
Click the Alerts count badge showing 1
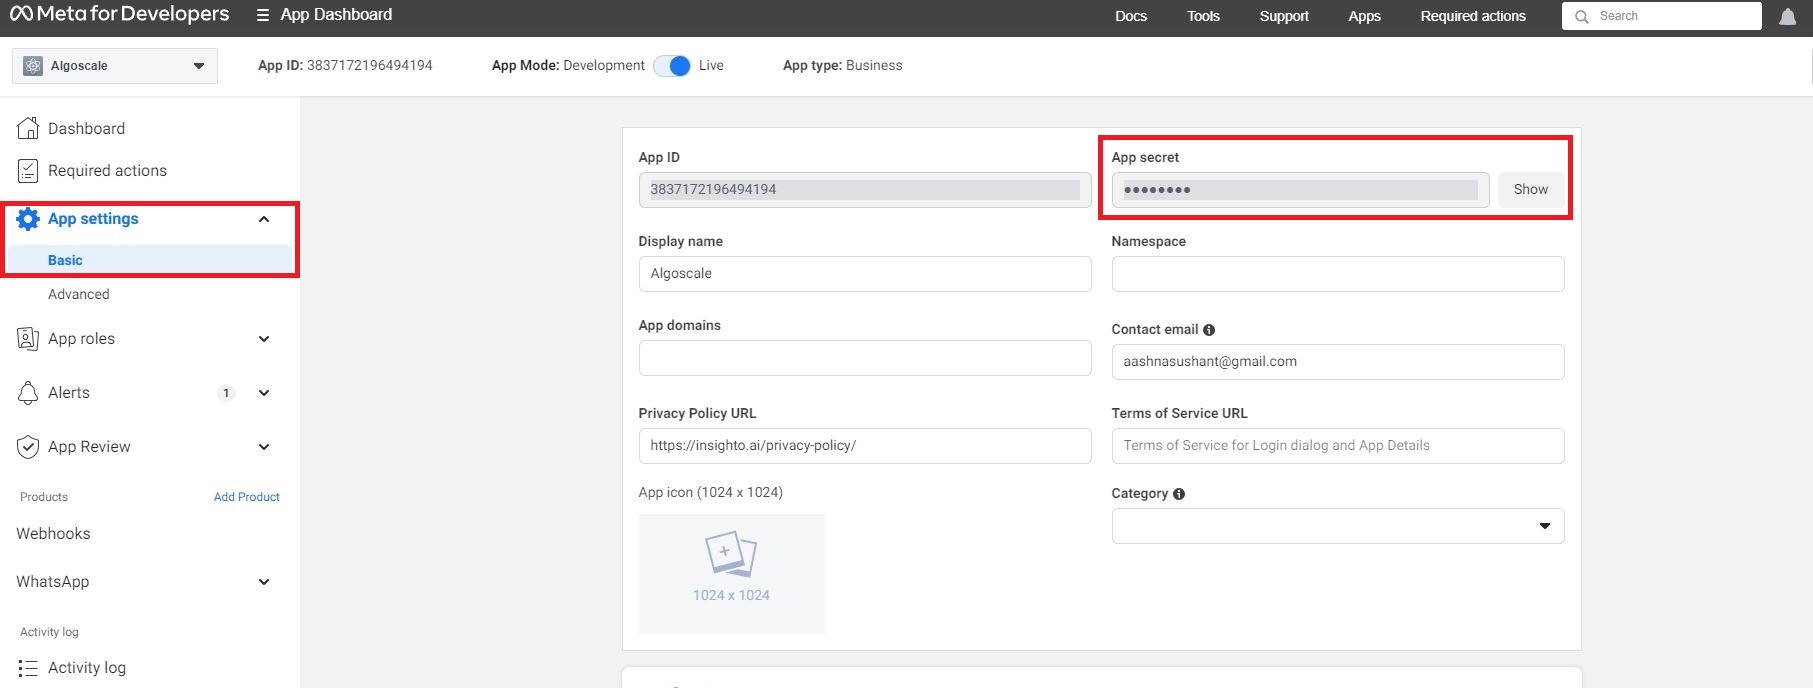(226, 393)
